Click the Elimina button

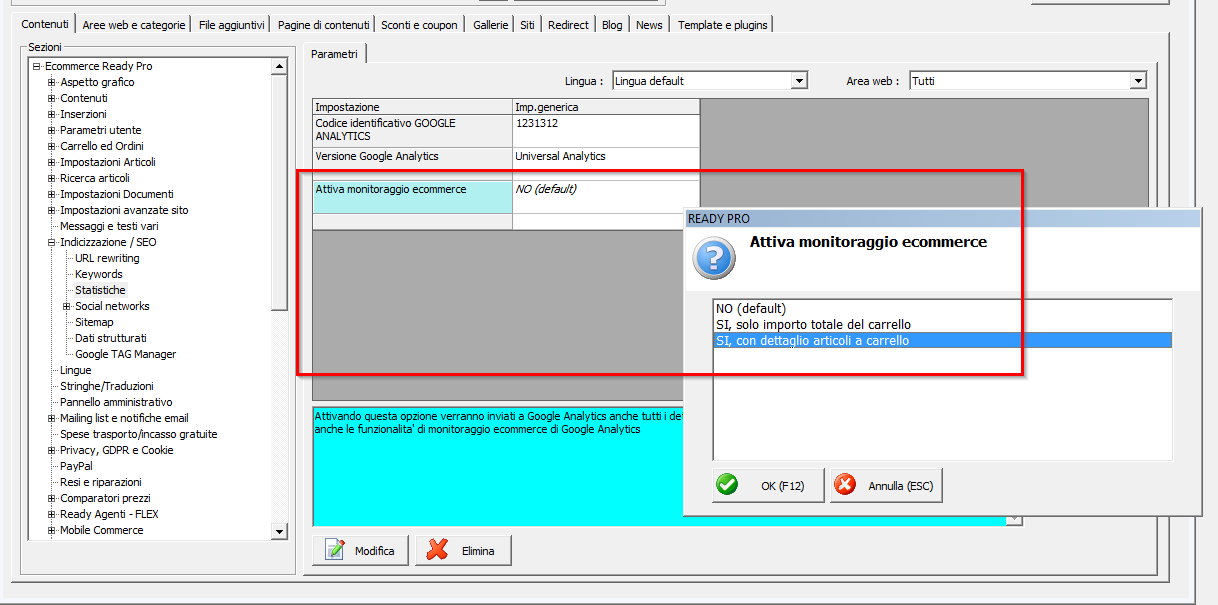(x=463, y=550)
